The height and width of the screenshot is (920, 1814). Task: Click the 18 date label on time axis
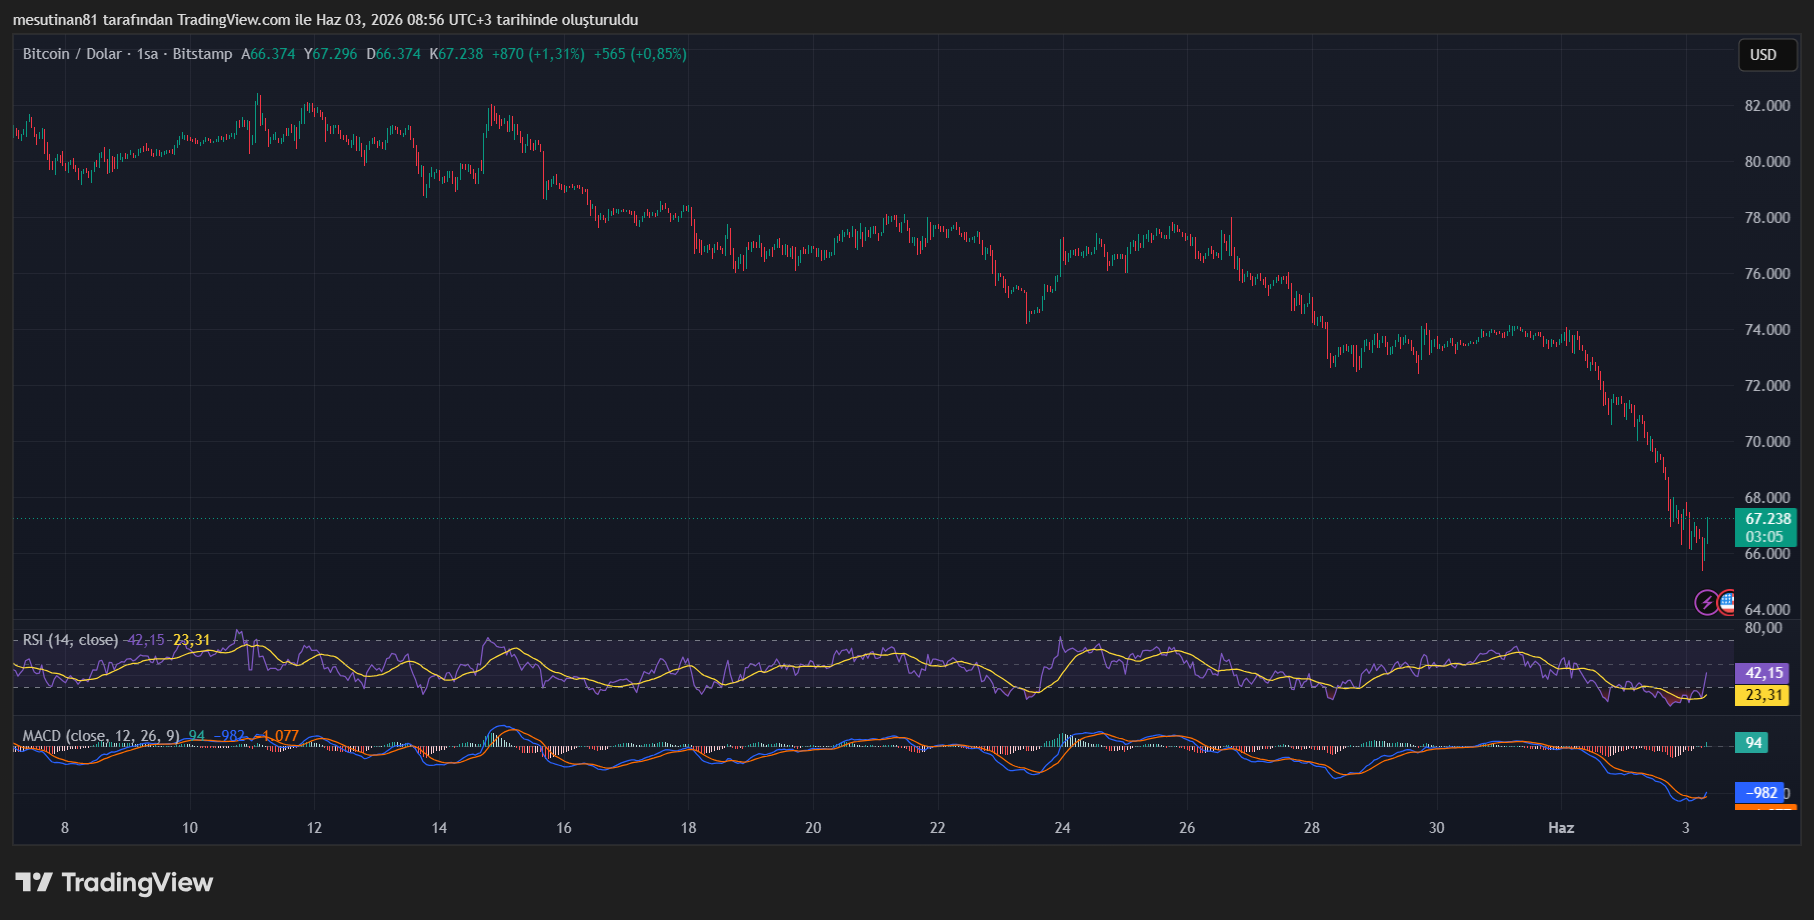click(x=689, y=828)
